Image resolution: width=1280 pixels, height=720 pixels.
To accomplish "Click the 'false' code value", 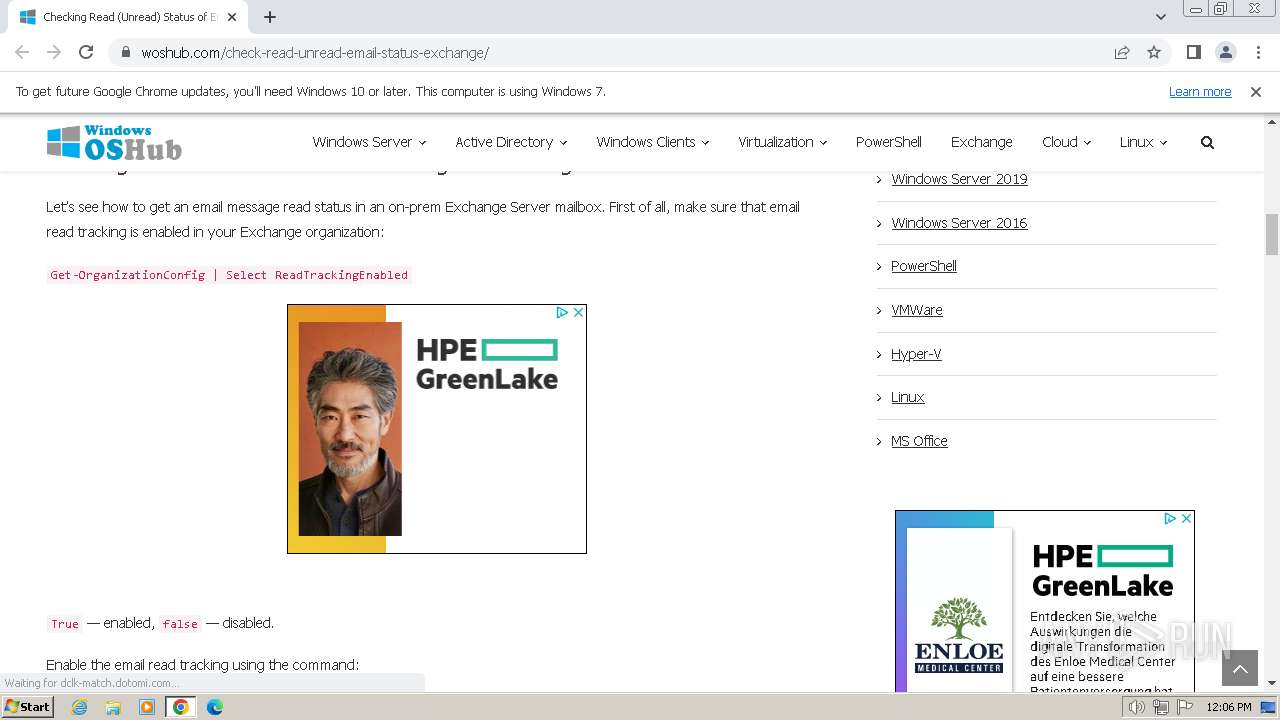I will pyautogui.click(x=180, y=623).
